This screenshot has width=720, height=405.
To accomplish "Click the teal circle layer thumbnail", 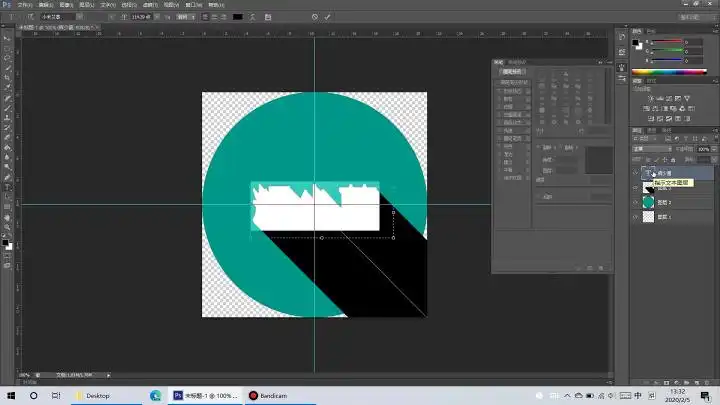I will 648,202.
